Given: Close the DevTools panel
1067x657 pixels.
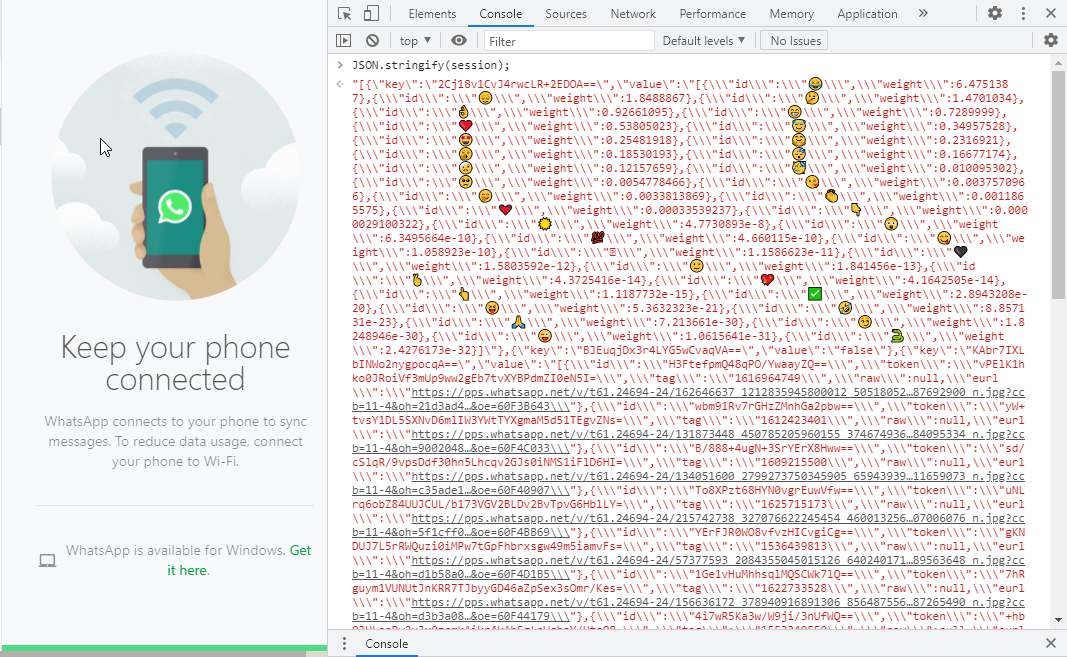Looking at the screenshot, I should click(1051, 13).
